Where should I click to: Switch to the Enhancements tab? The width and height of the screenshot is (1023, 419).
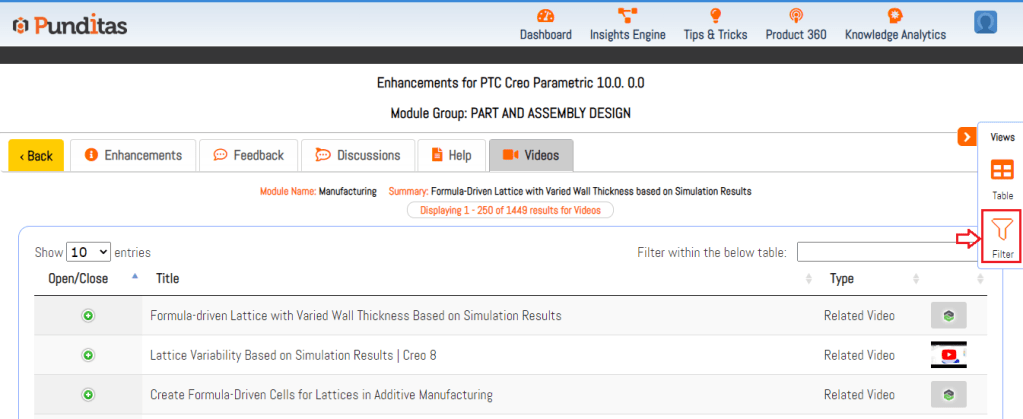tap(133, 155)
